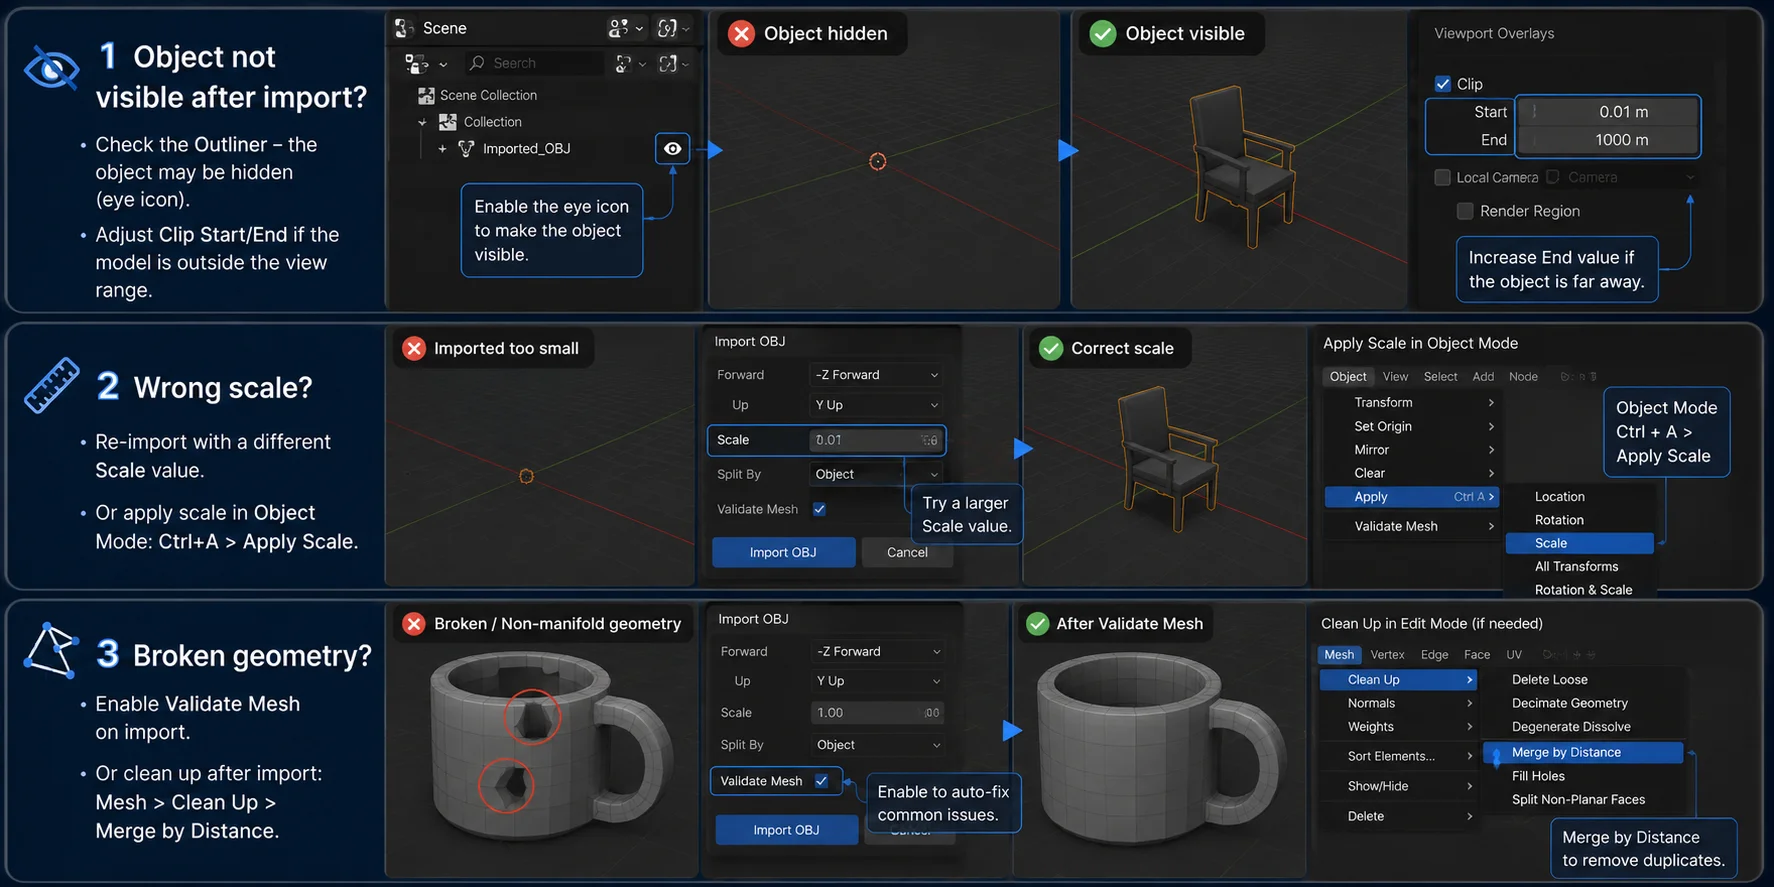Click the Scene Collection icon
Image resolution: width=1774 pixels, height=887 pixels.
[426, 95]
